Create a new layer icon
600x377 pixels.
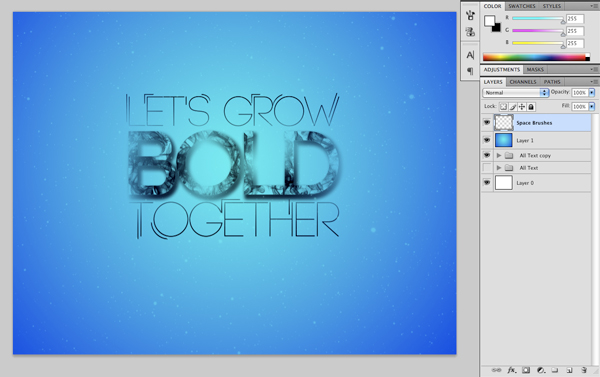[569, 370]
